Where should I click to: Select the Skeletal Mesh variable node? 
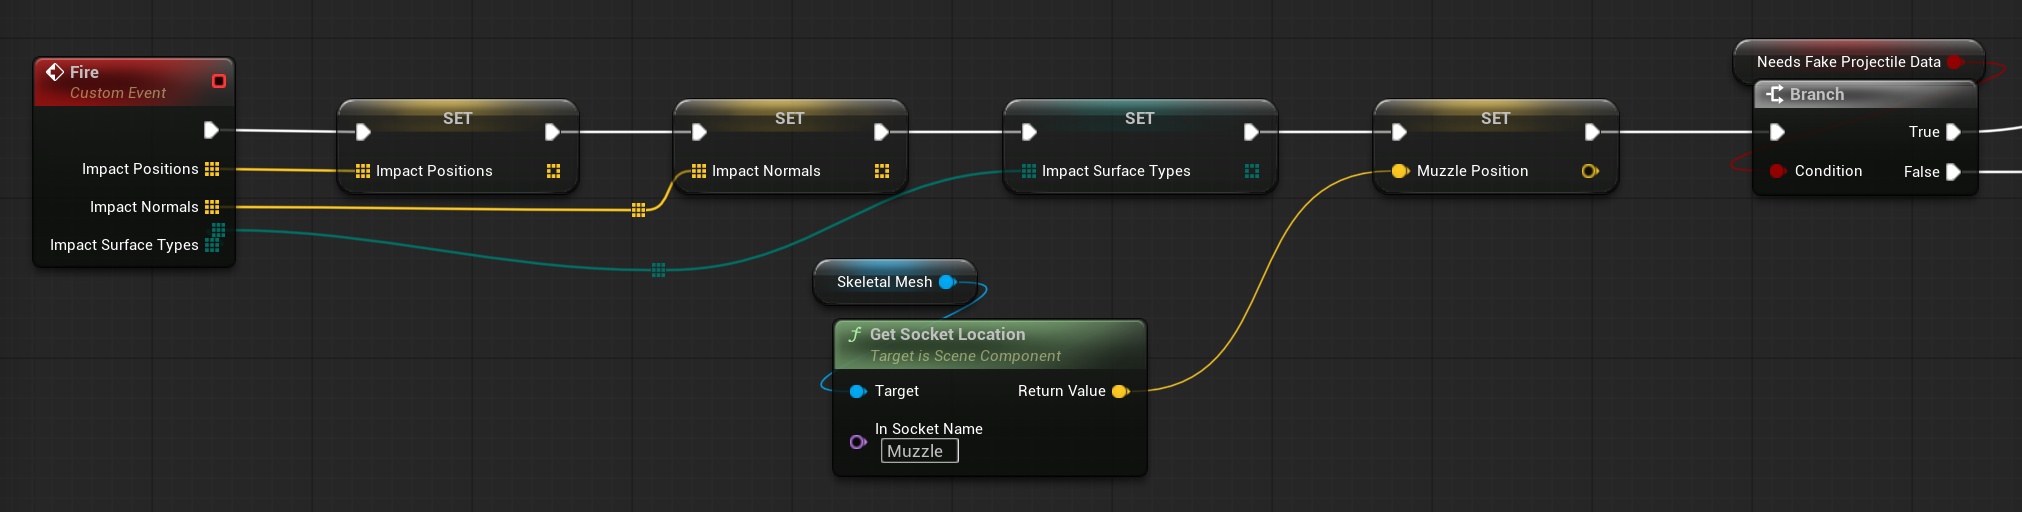(884, 282)
